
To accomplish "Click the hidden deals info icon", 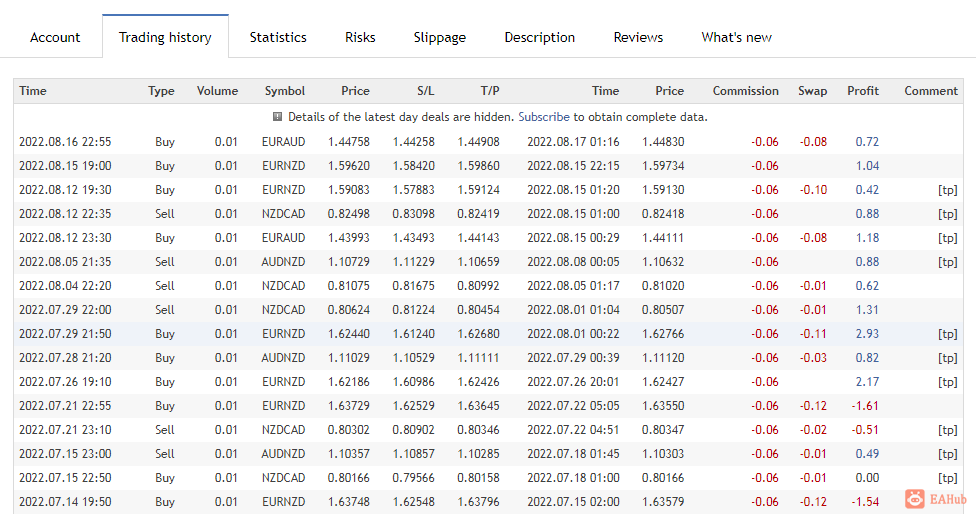I will 278,116.
